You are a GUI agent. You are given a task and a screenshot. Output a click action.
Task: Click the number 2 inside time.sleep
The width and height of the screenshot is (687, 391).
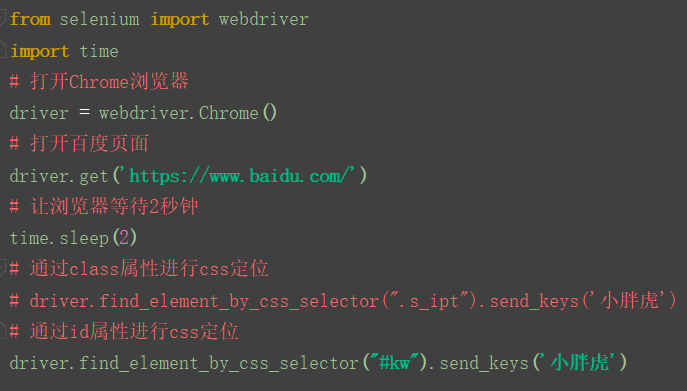pos(124,238)
